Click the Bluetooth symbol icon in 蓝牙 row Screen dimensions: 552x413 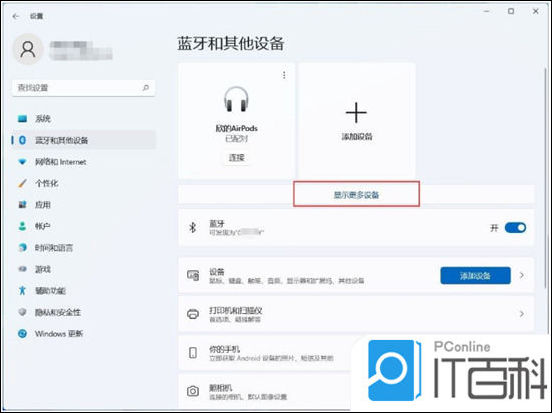click(193, 227)
